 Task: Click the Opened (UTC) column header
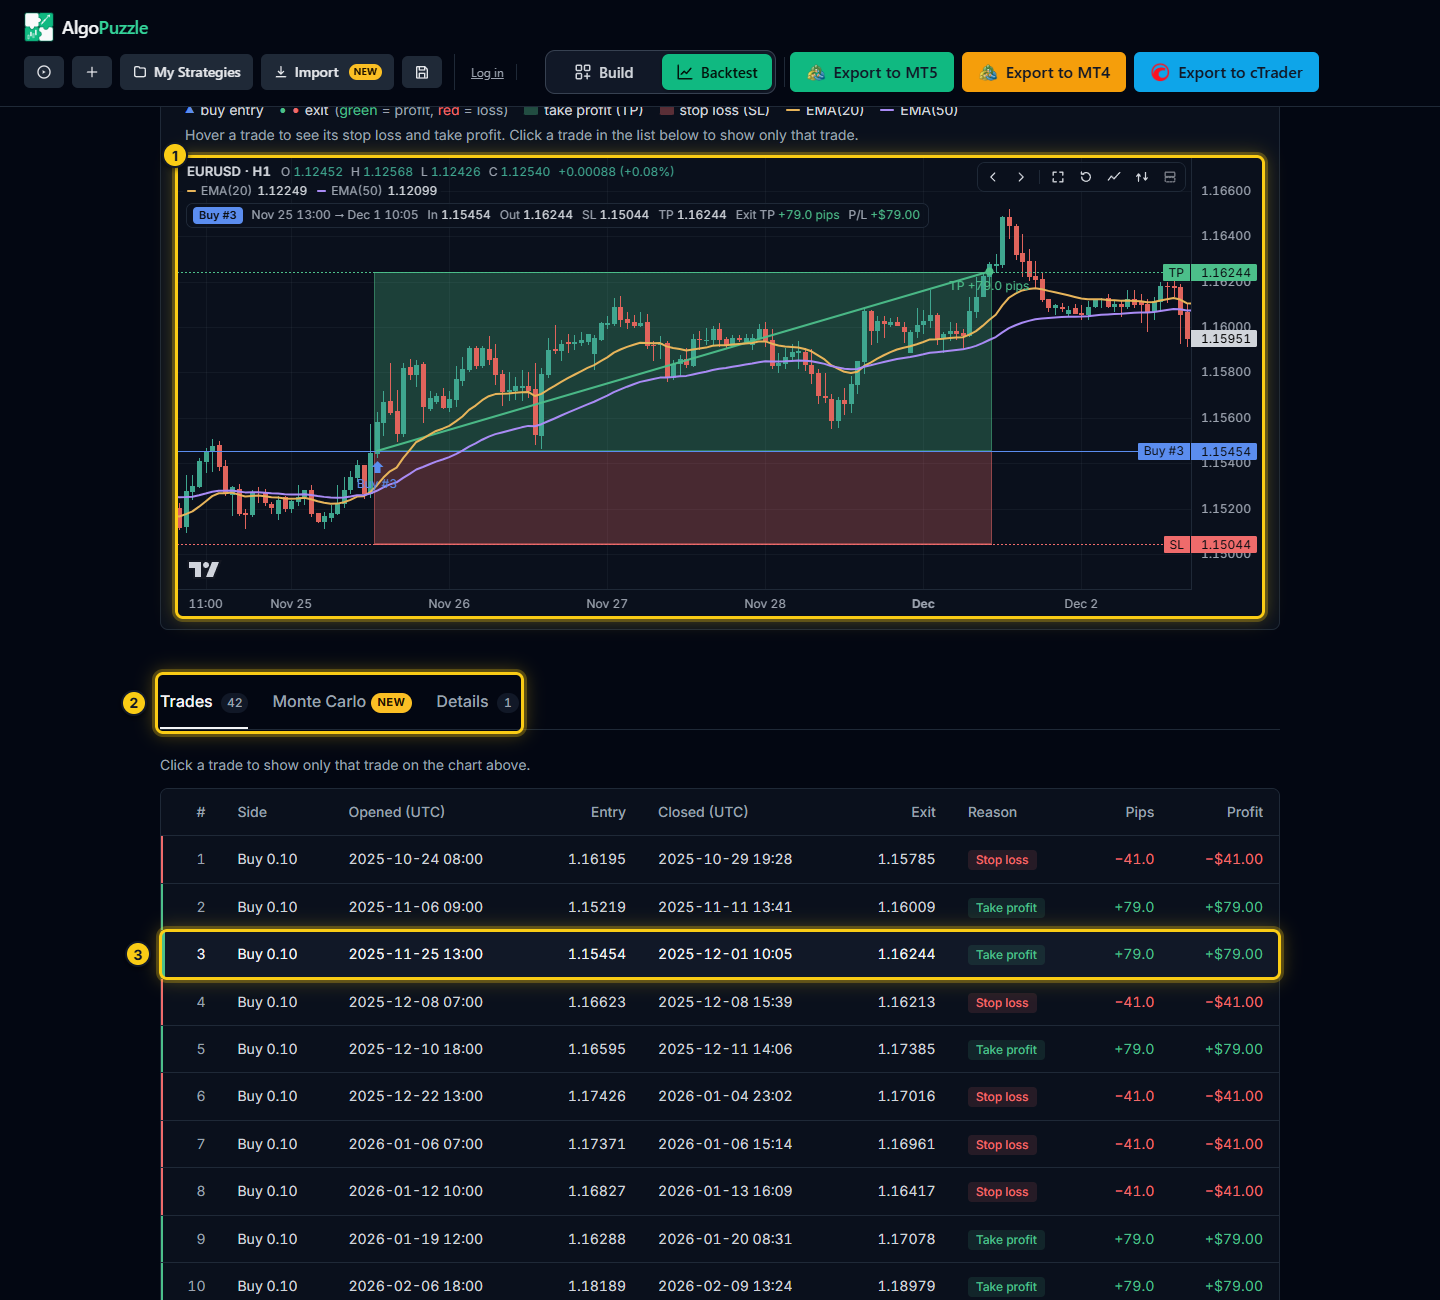coord(397,812)
